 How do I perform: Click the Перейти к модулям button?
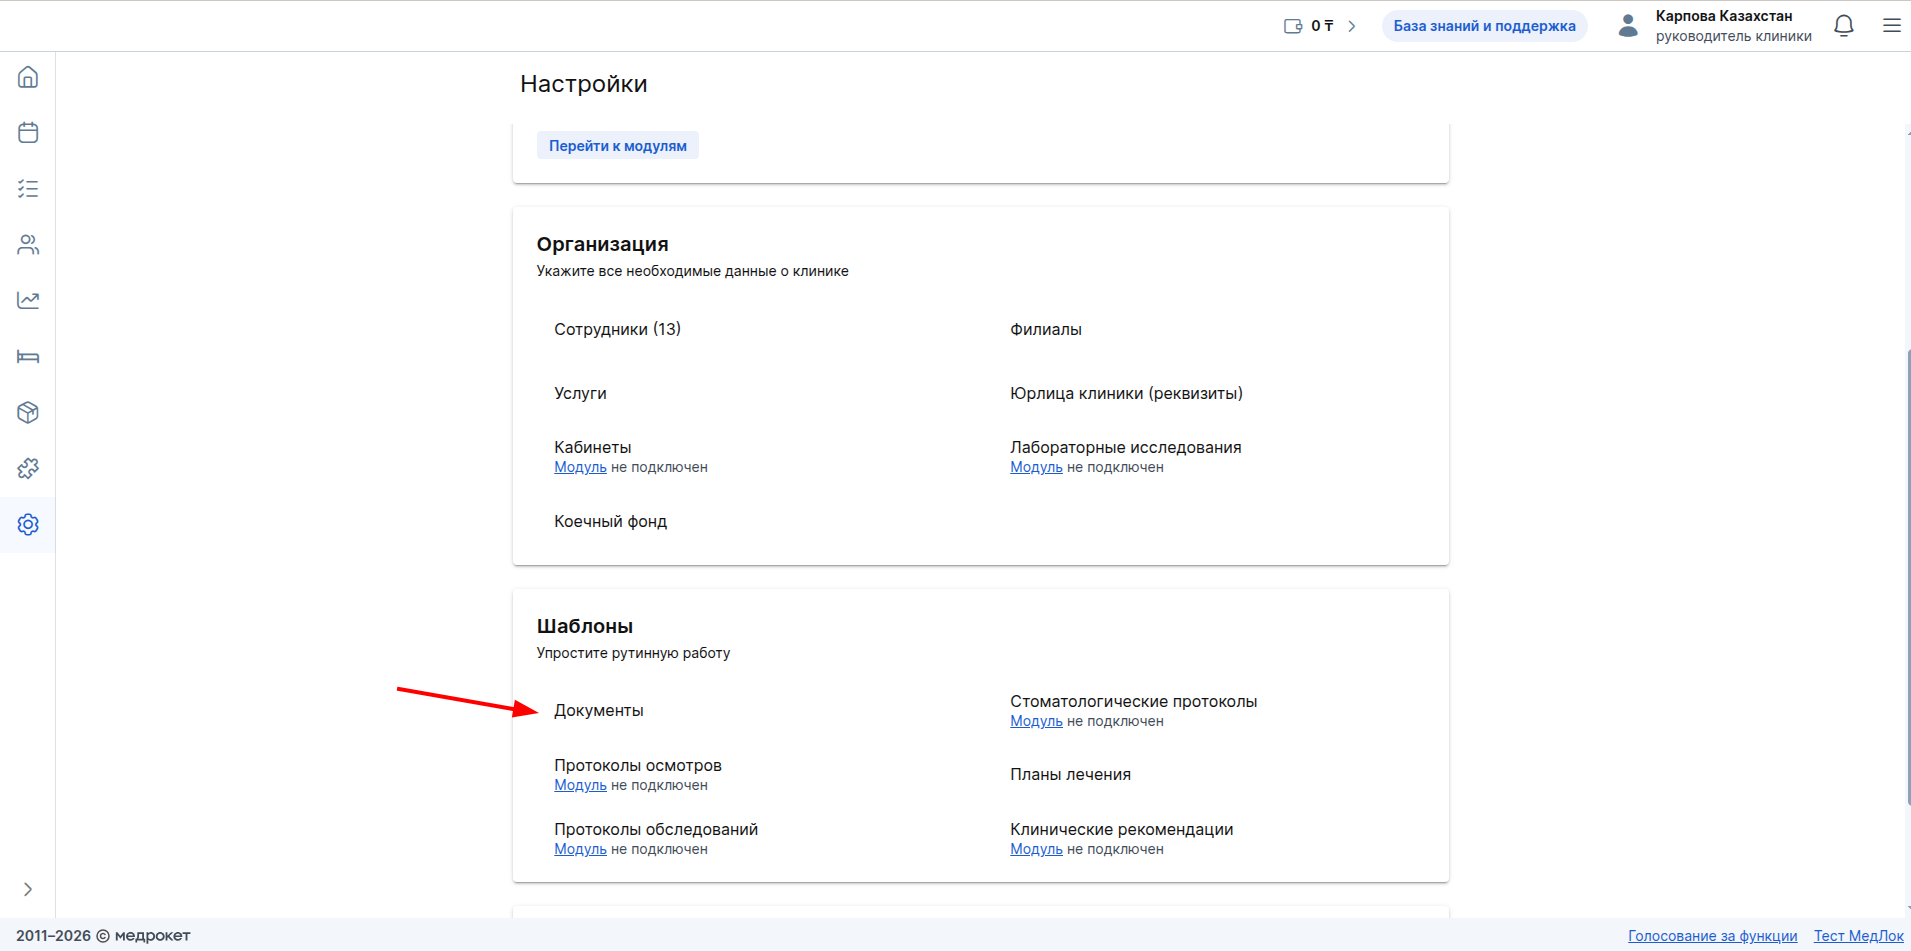[x=617, y=146]
